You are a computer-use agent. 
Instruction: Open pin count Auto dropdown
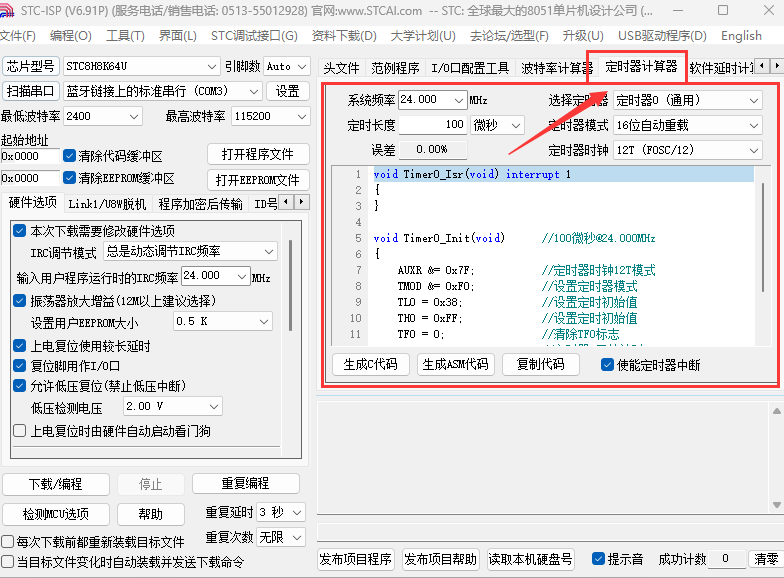tap(286, 66)
